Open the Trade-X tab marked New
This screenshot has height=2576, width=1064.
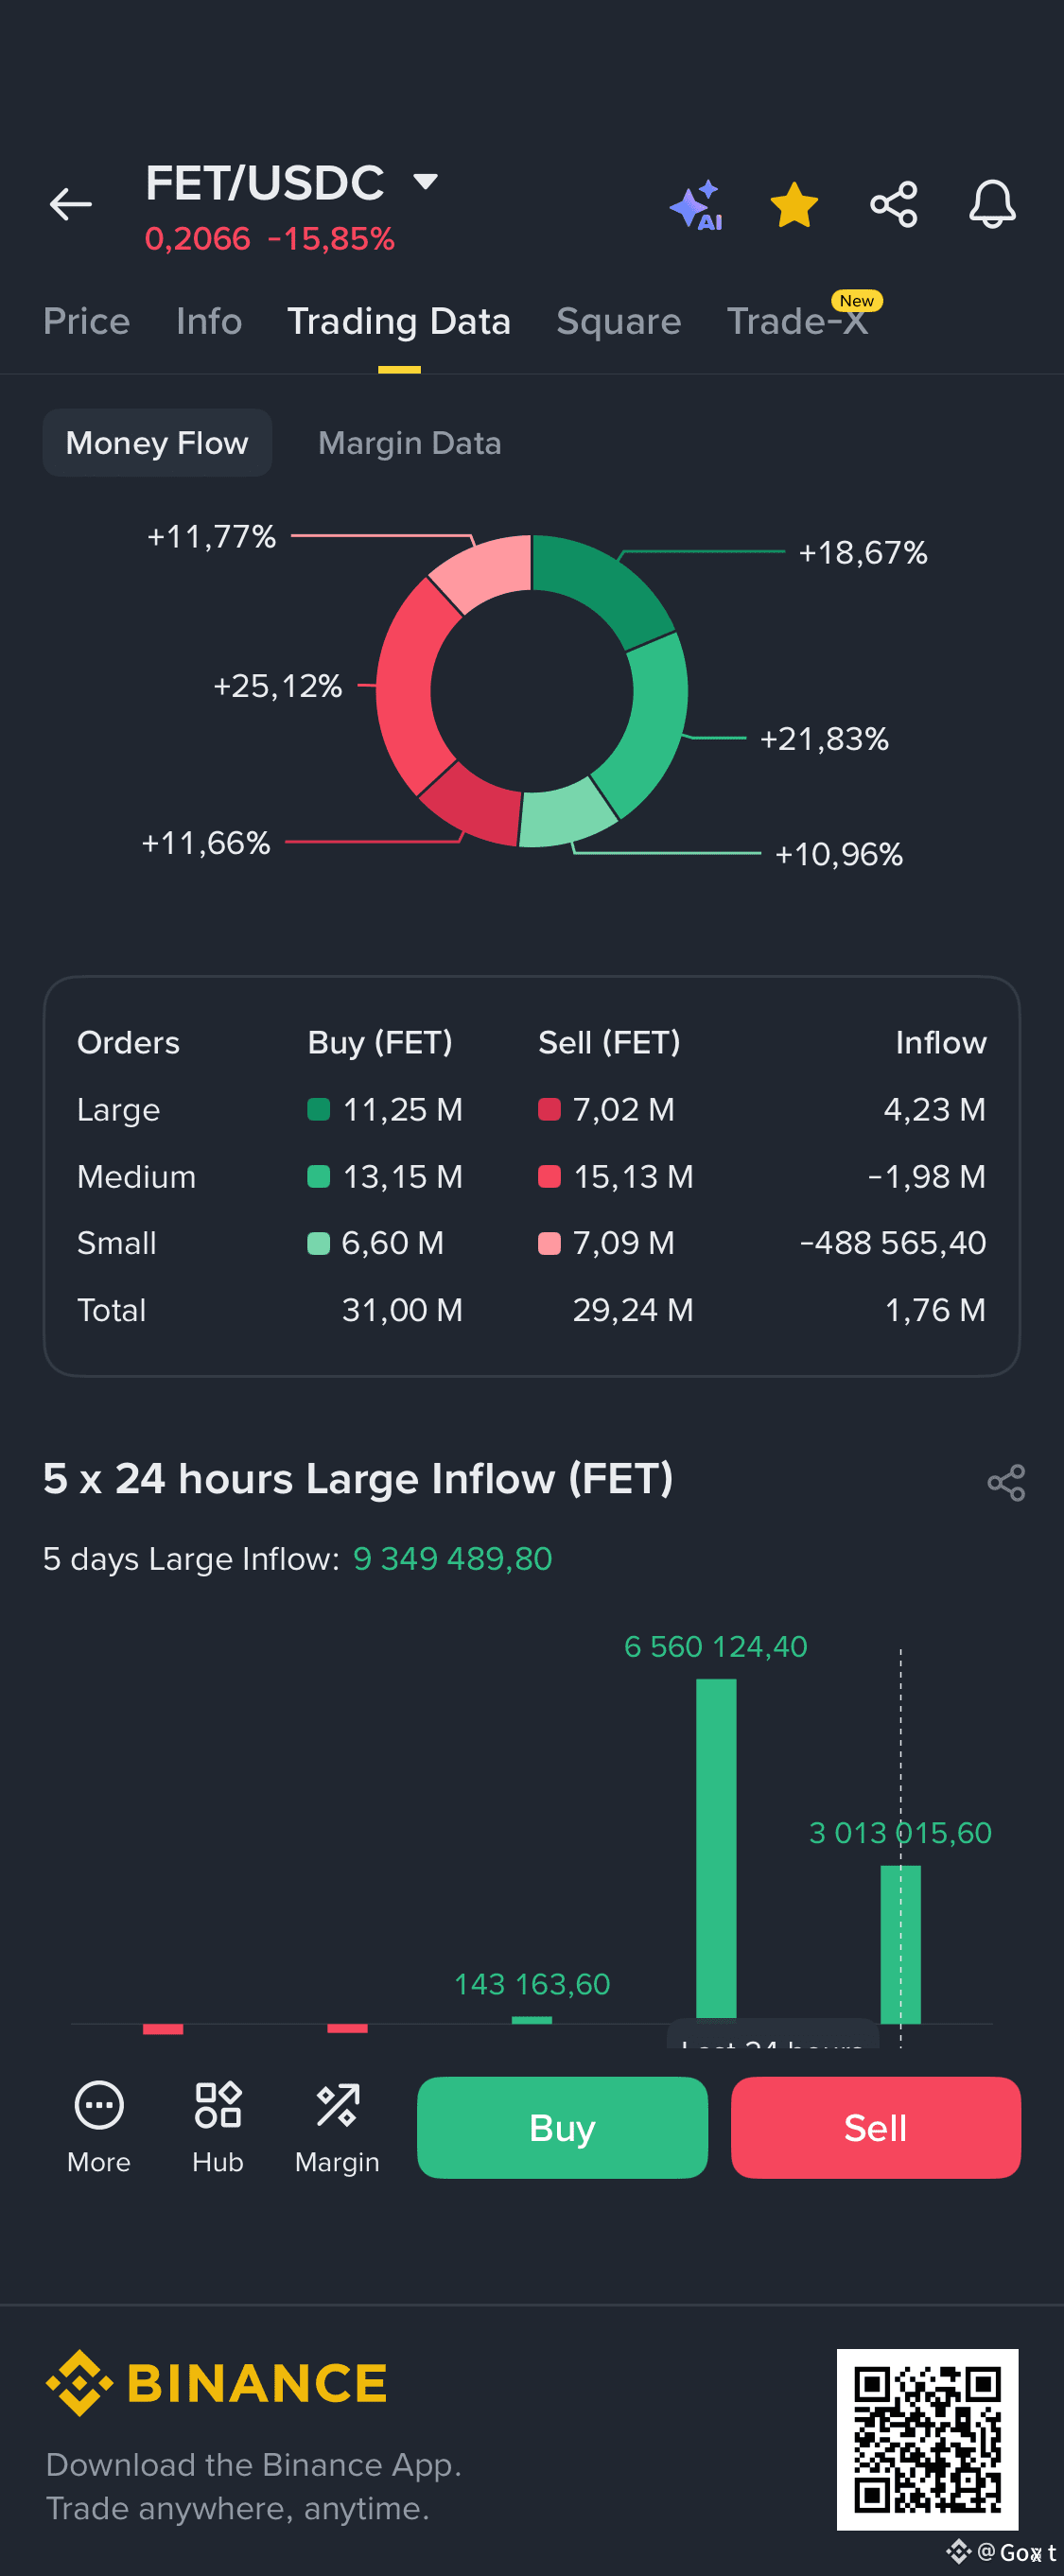798,321
